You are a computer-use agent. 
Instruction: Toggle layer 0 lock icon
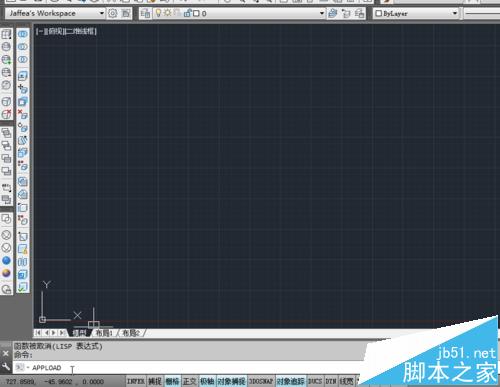187,13
